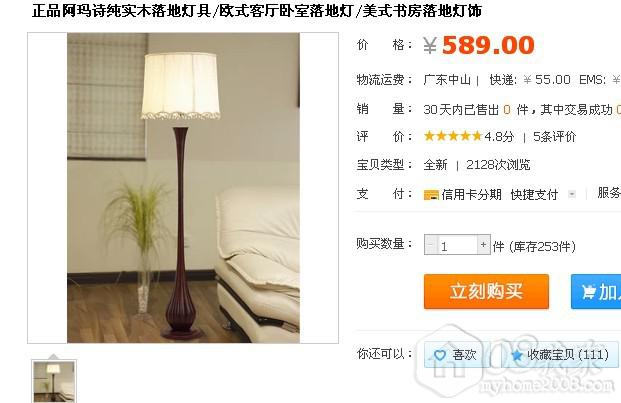Click the credit card icon beside 信用卡分期

431,195
